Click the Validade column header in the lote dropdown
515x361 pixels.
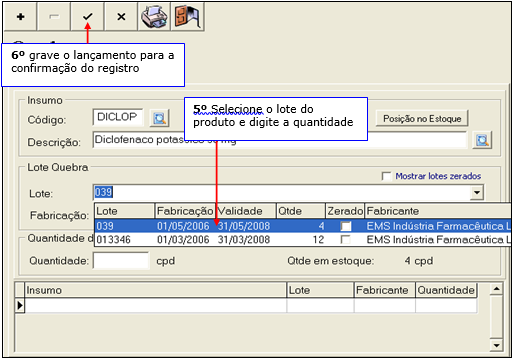pos(245,211)
